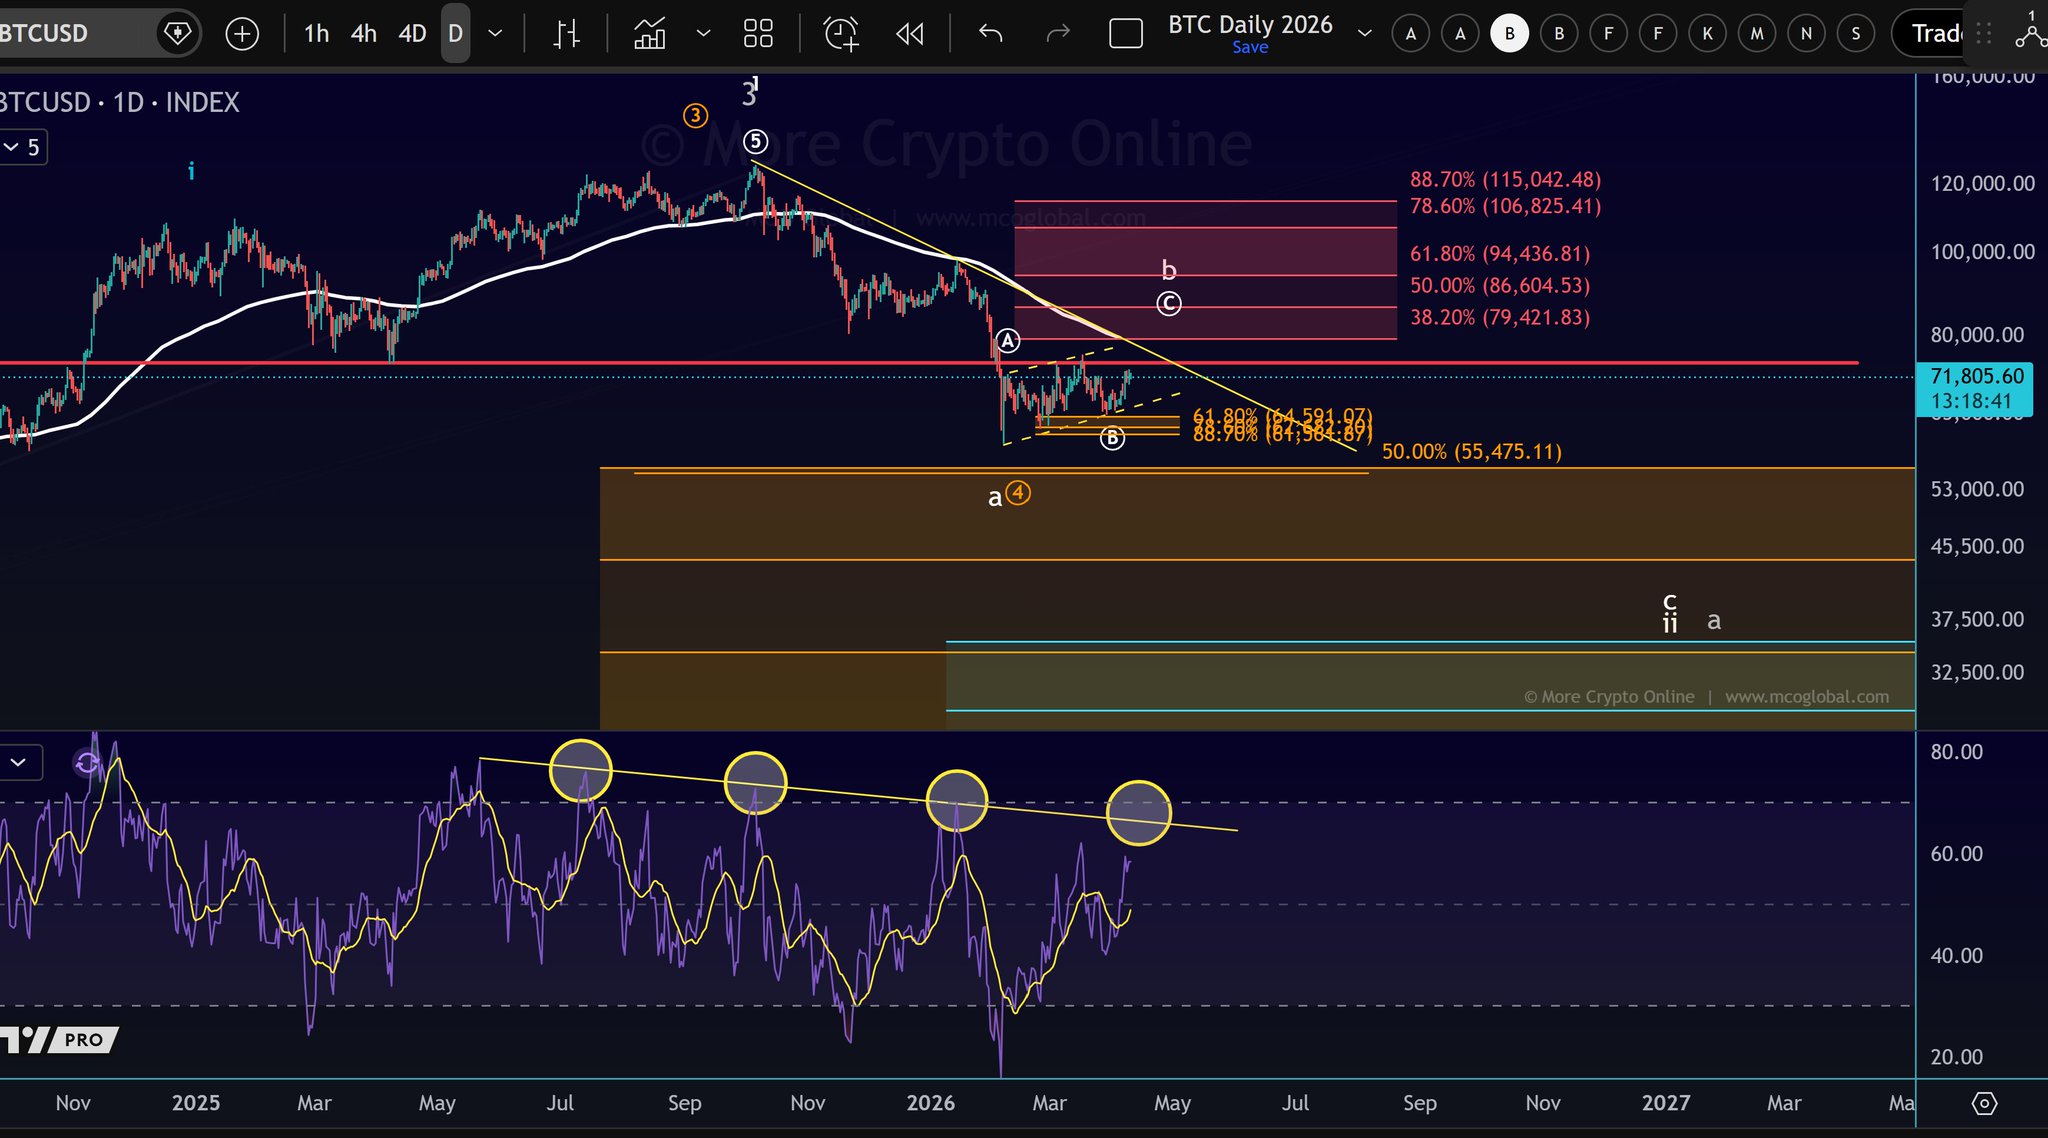
Task: Expand the BTC Daily 2026 layout menu
Action: 1364,34
